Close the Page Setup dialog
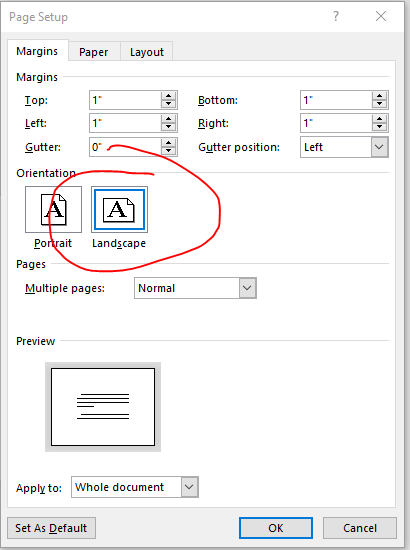410x550 pixels. click(x=381, y=16)
